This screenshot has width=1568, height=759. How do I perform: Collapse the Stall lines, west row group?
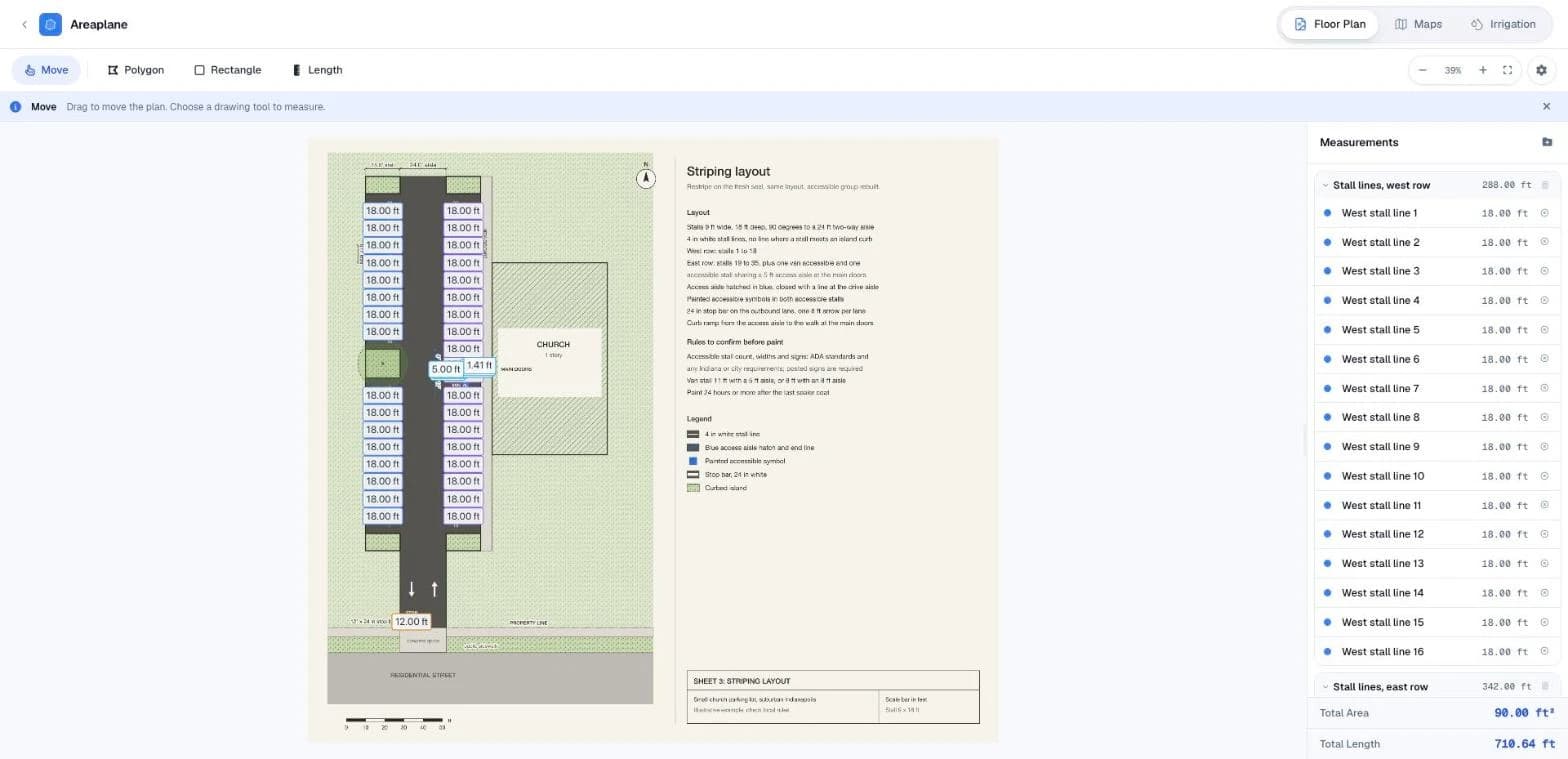[x=1325, y=185]
